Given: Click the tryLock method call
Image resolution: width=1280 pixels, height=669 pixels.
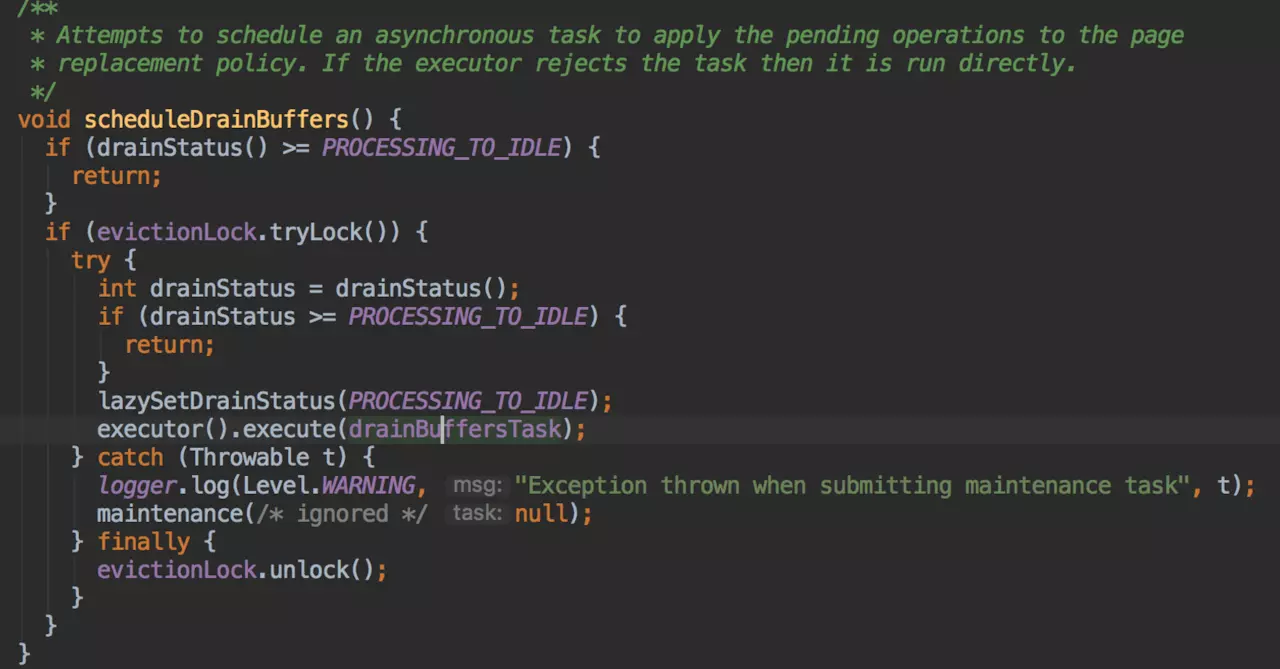Looking at the screenshot, I should (x=316, y=232).
